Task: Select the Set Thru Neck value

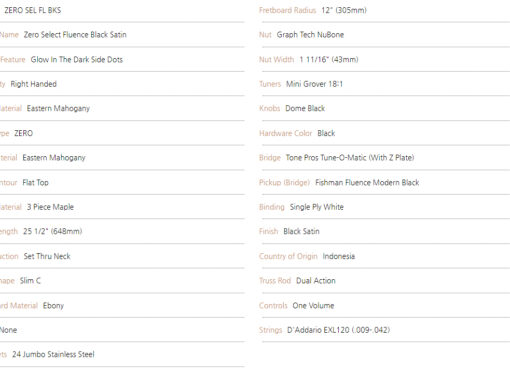Action: (x=47, y=256)
